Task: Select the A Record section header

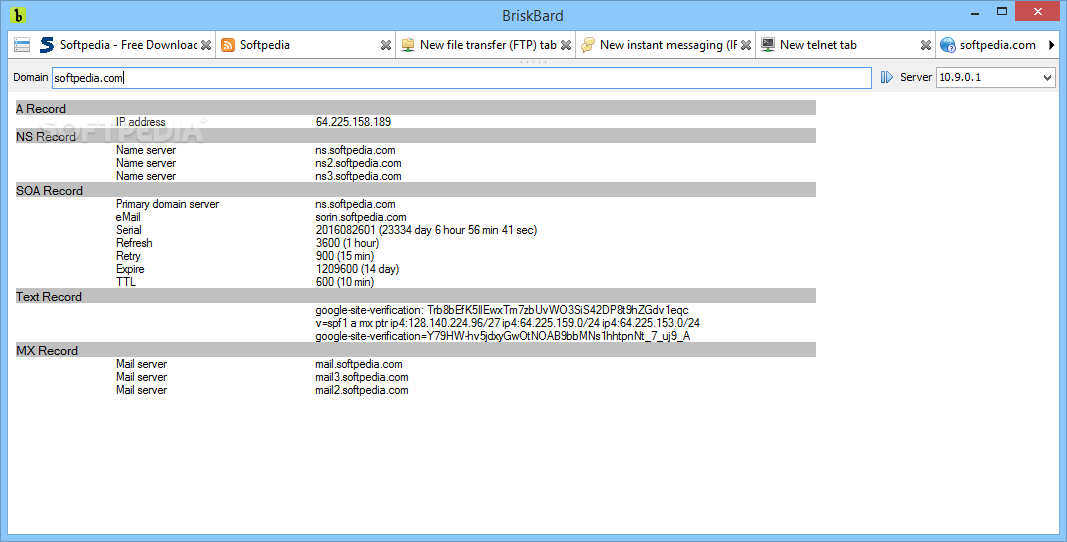Action: tap(416, 108)
